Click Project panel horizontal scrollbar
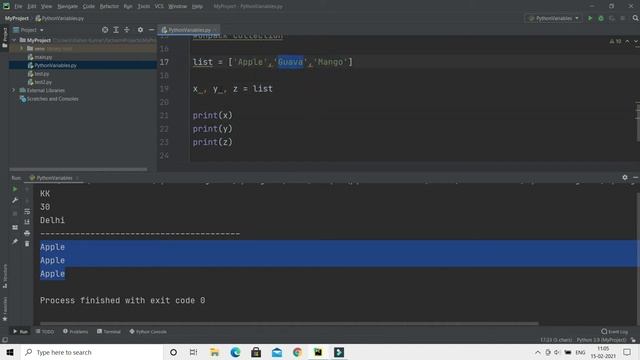 78,169
